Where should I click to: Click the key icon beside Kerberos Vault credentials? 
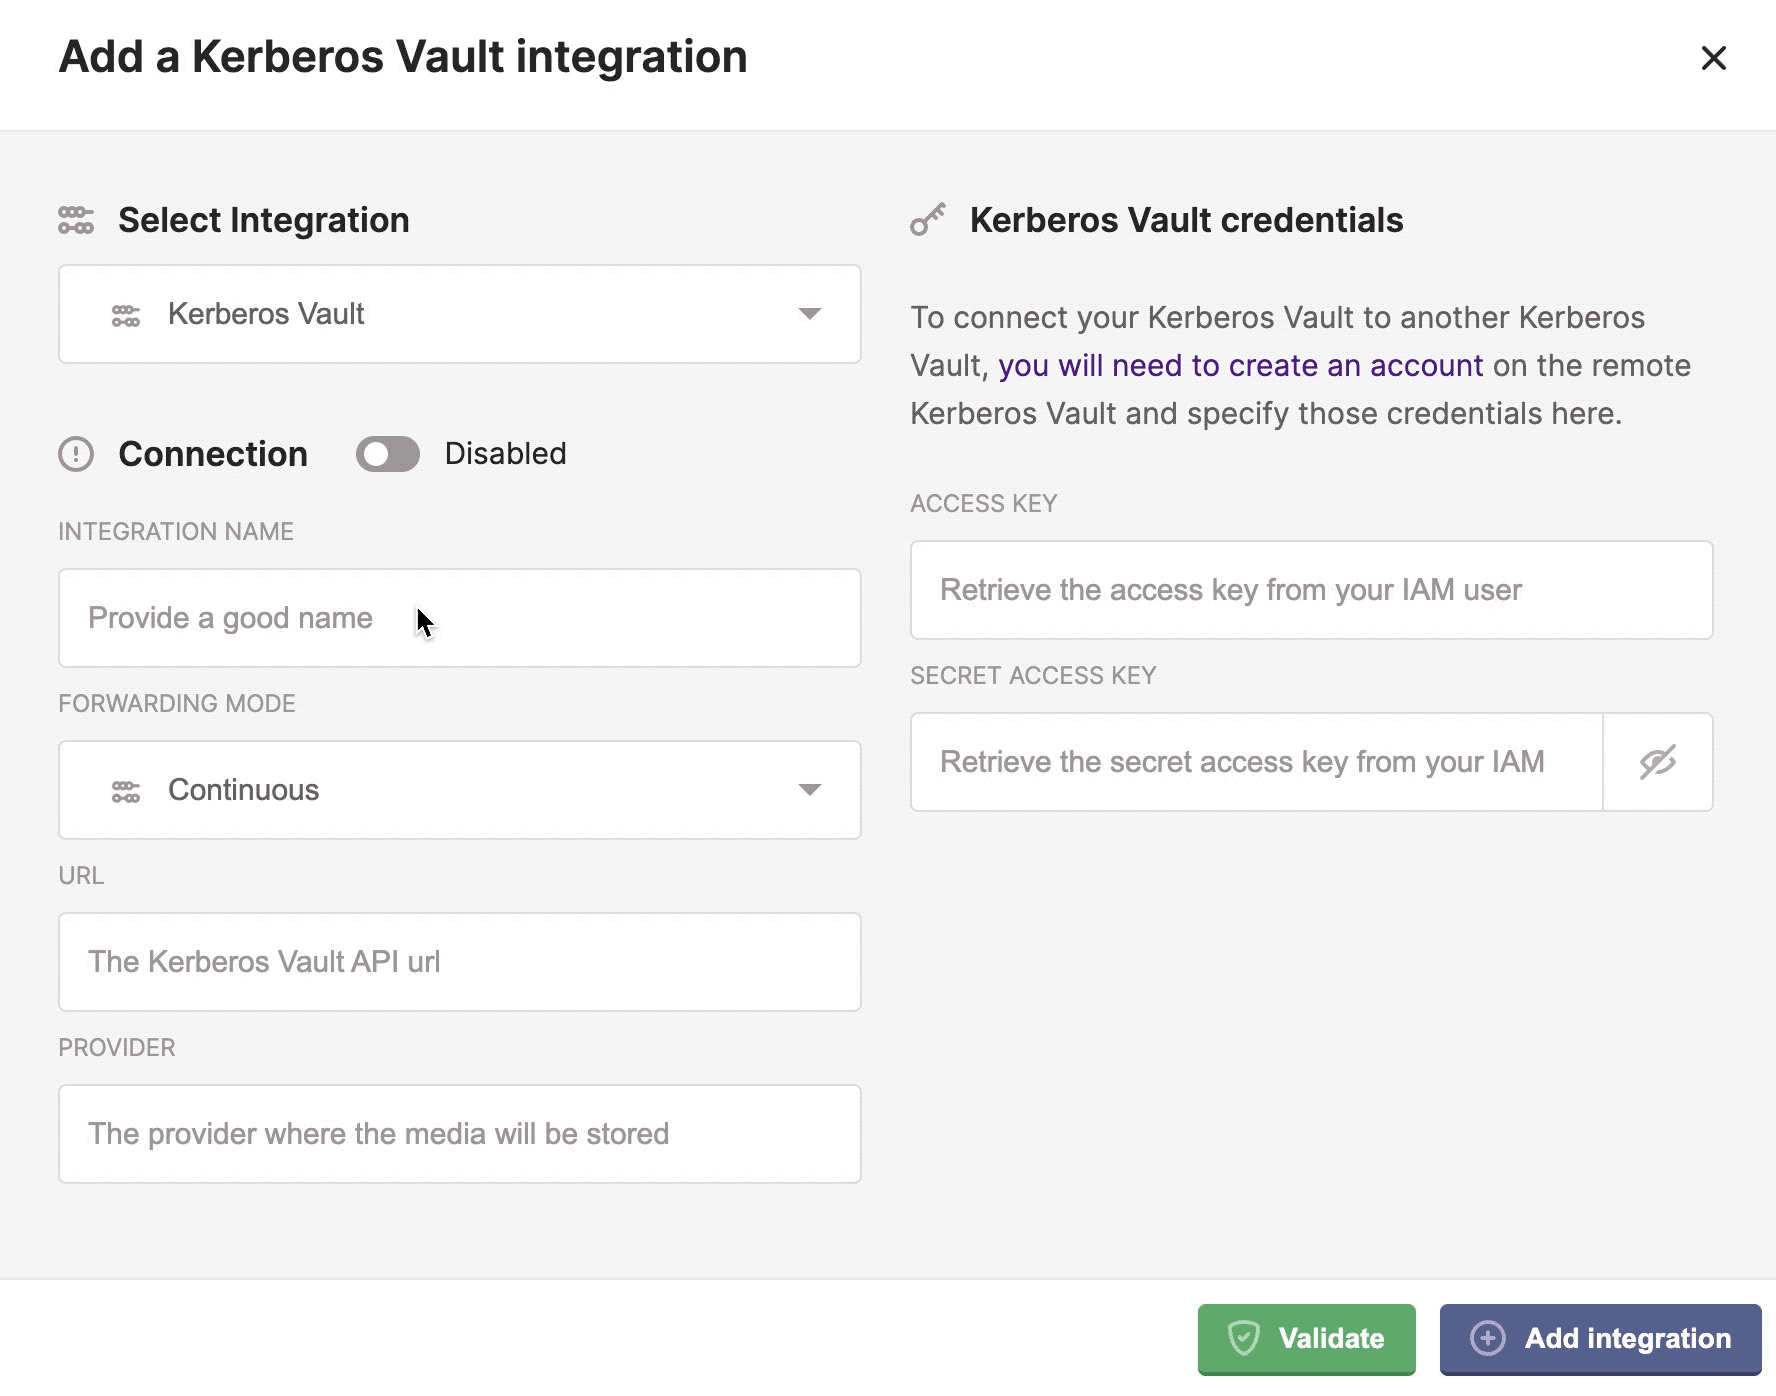928,220
